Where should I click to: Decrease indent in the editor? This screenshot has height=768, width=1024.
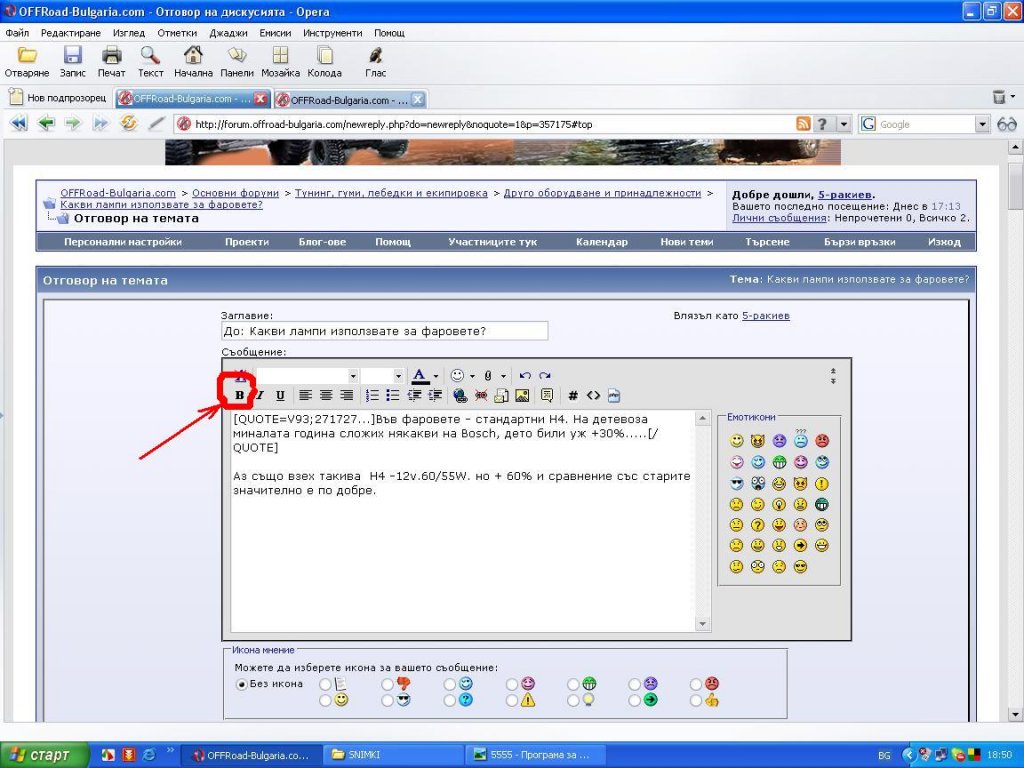coord(413,395)
